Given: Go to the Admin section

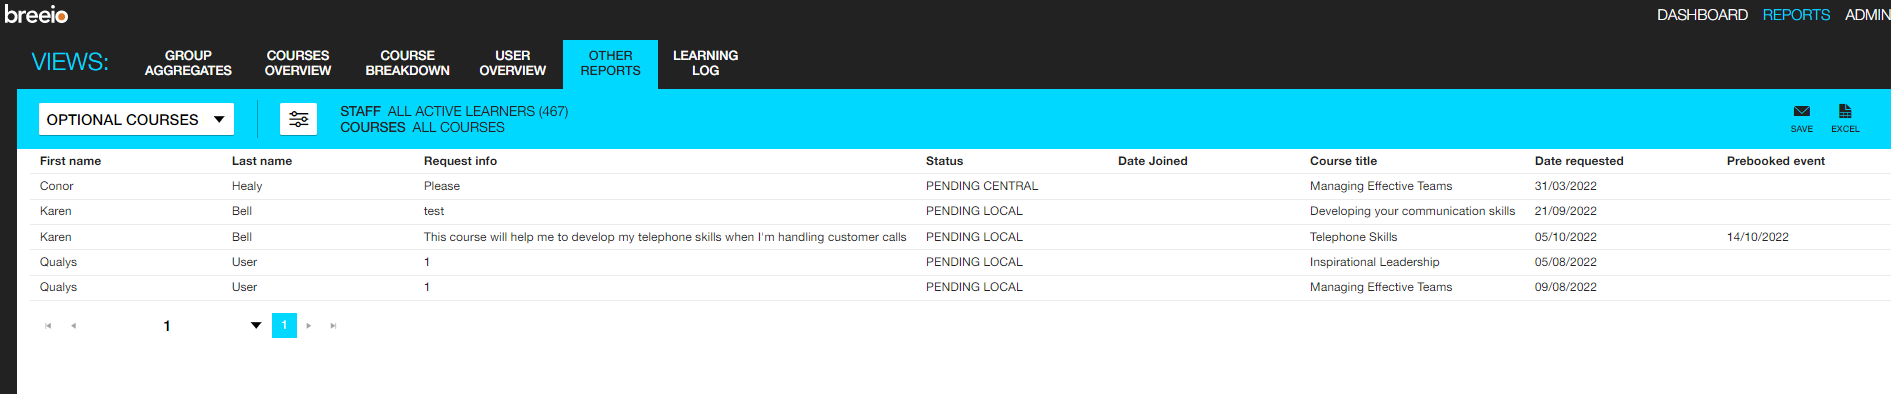Looking at the screenshot, I should tap(1867, 15).
